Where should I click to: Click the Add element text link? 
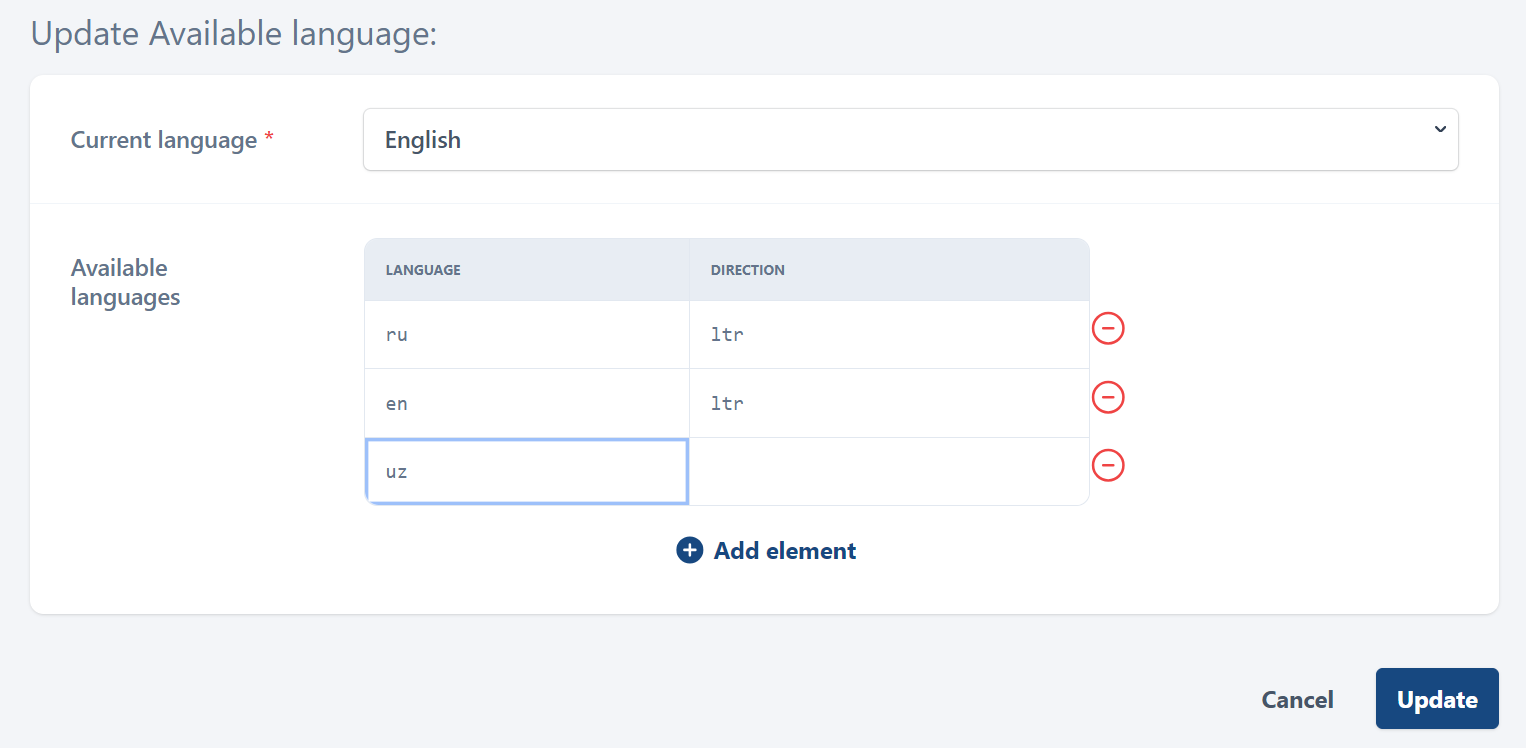pos(784,551)
